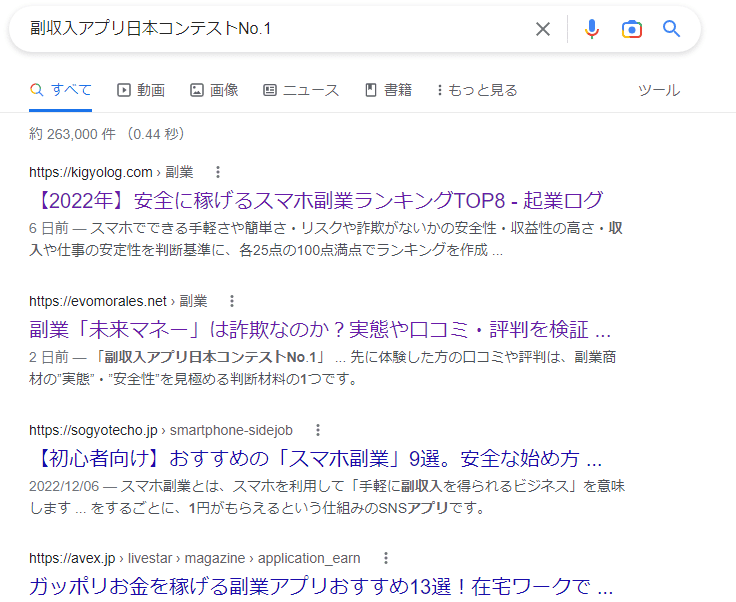Open the ツール (Tools) filter options
This screenshot has width=736, height=602.
click(658, 90)
